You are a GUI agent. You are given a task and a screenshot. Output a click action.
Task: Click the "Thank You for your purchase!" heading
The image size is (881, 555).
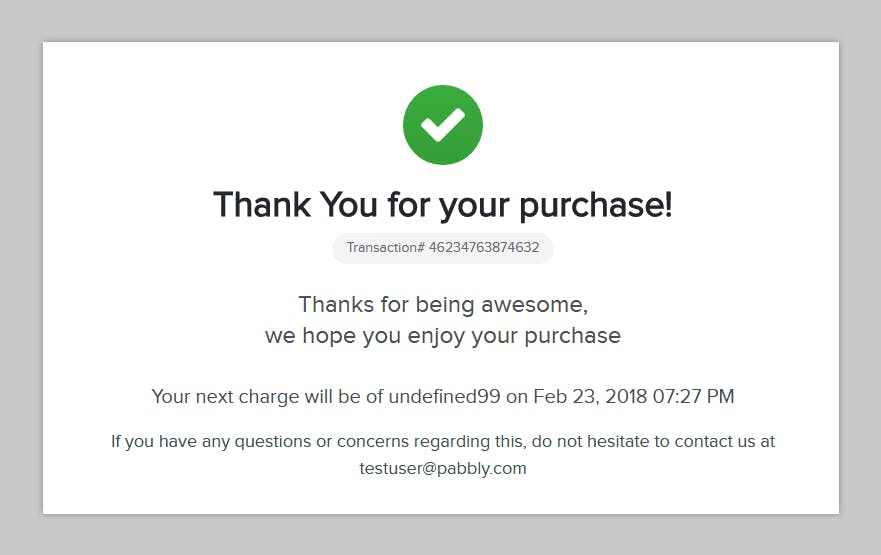[x=442, y=205]
